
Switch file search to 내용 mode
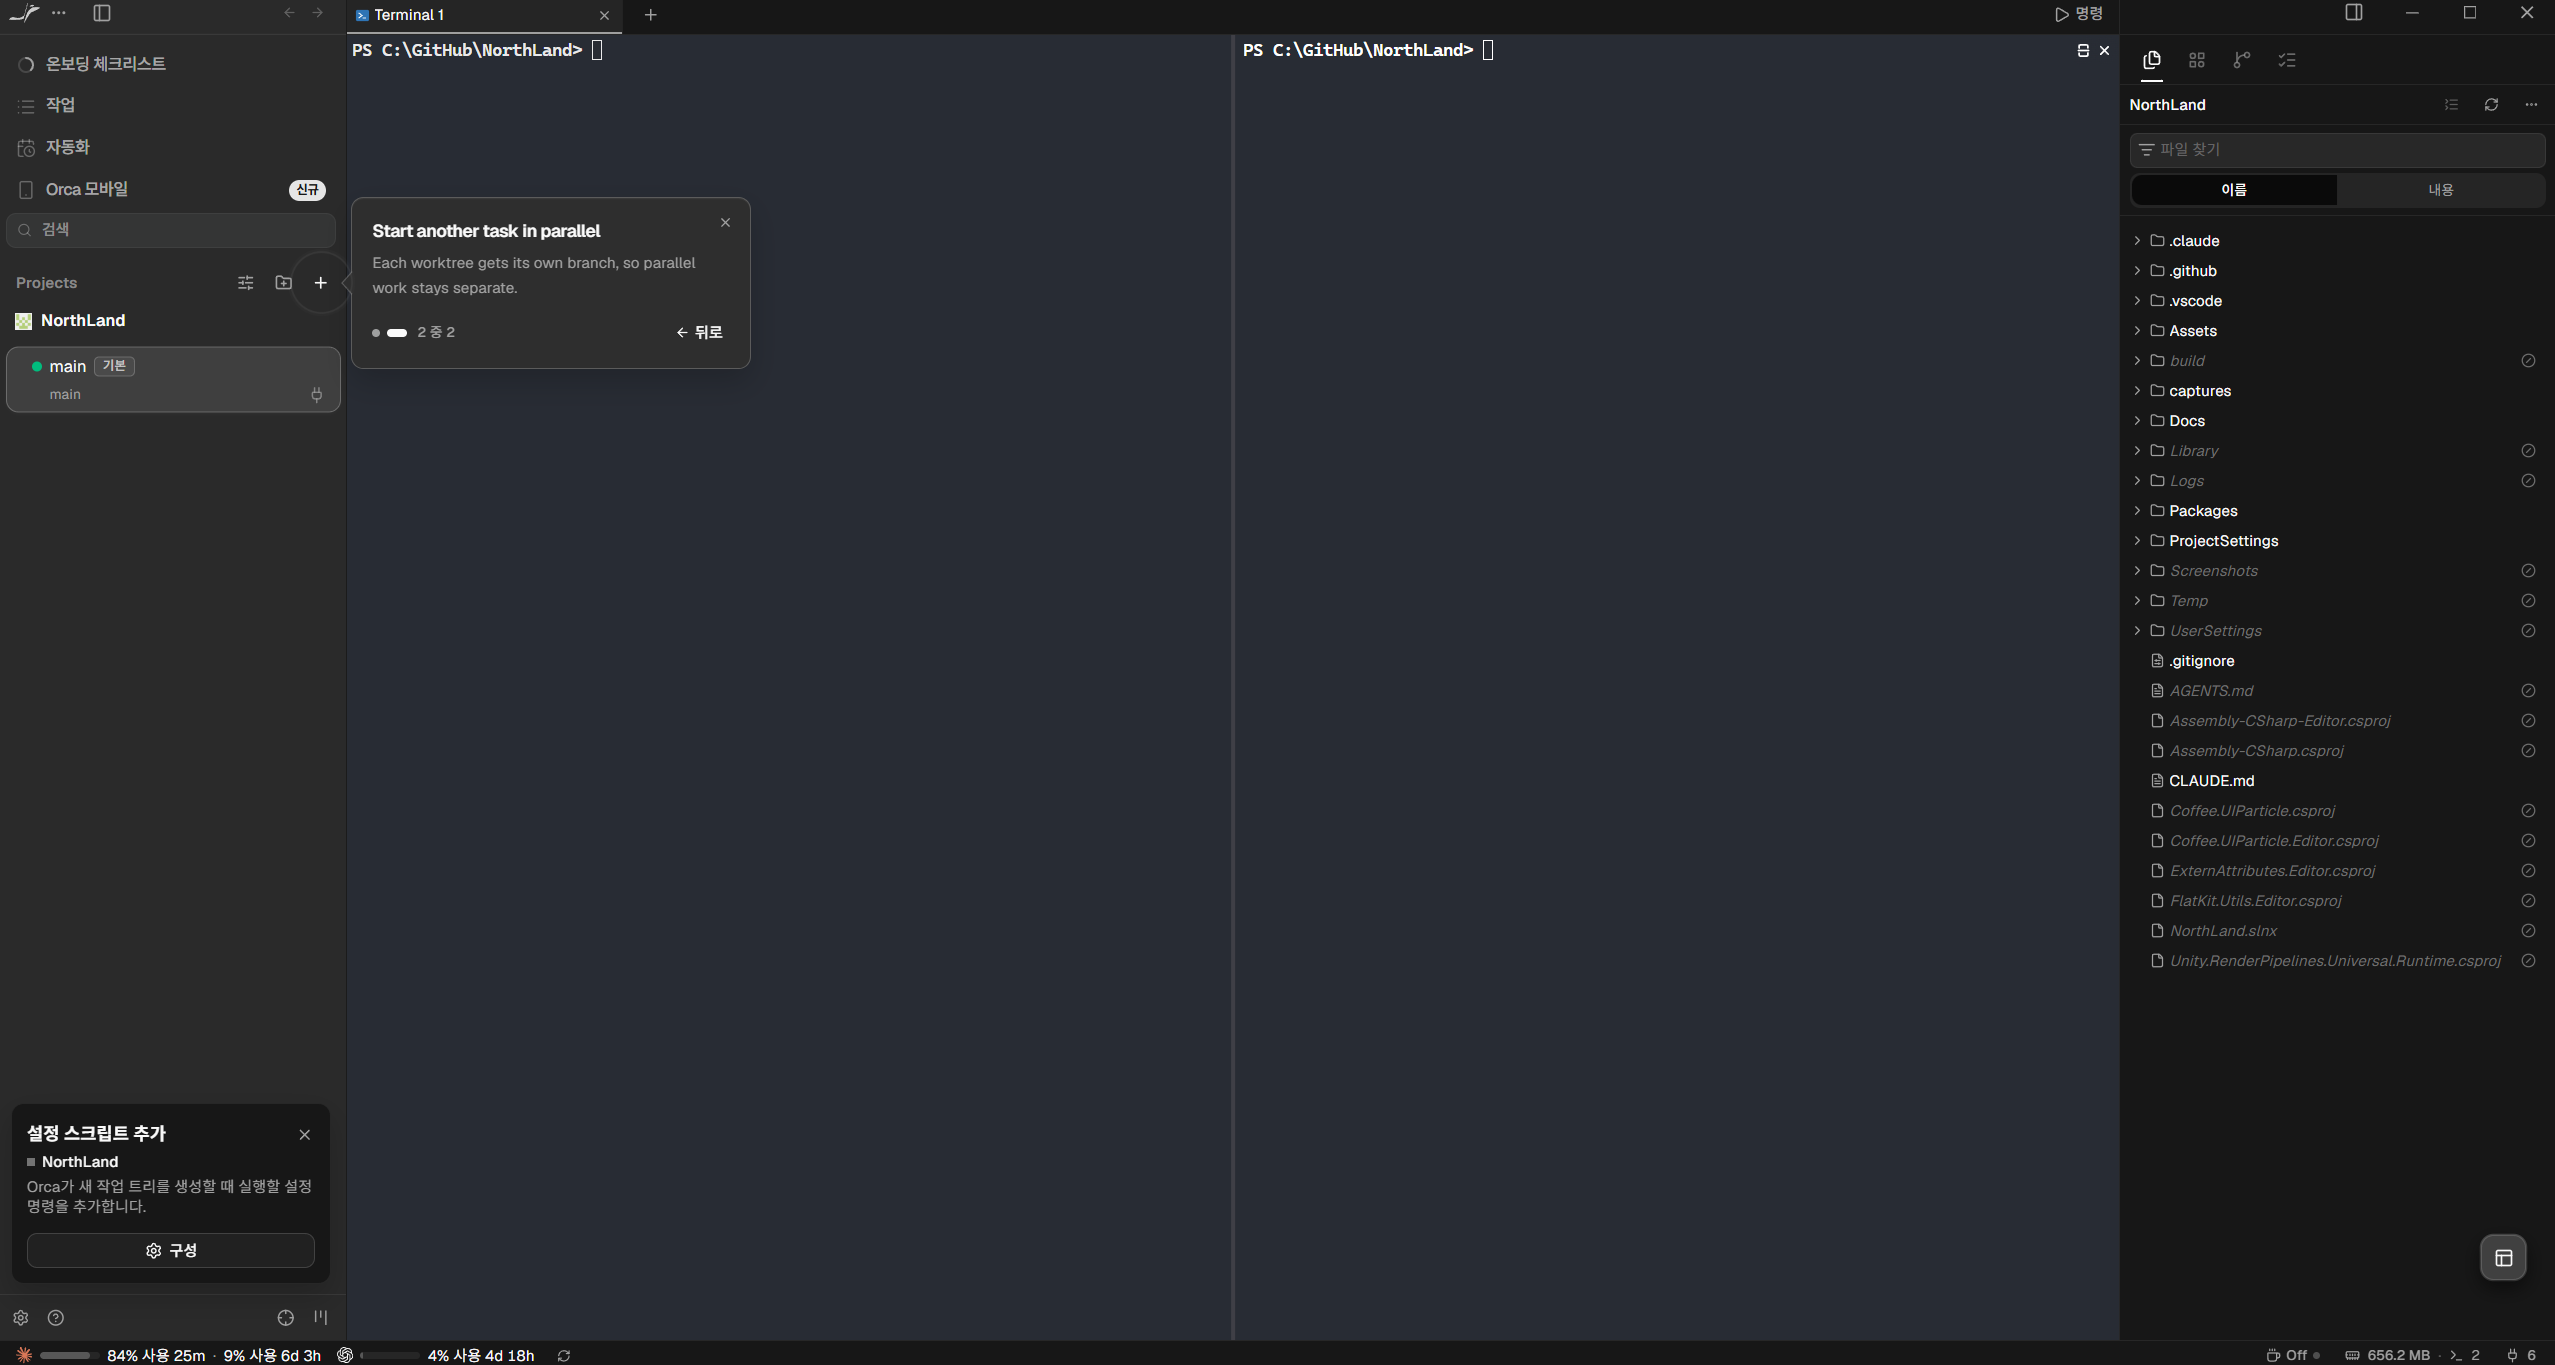coord(2441,190)
